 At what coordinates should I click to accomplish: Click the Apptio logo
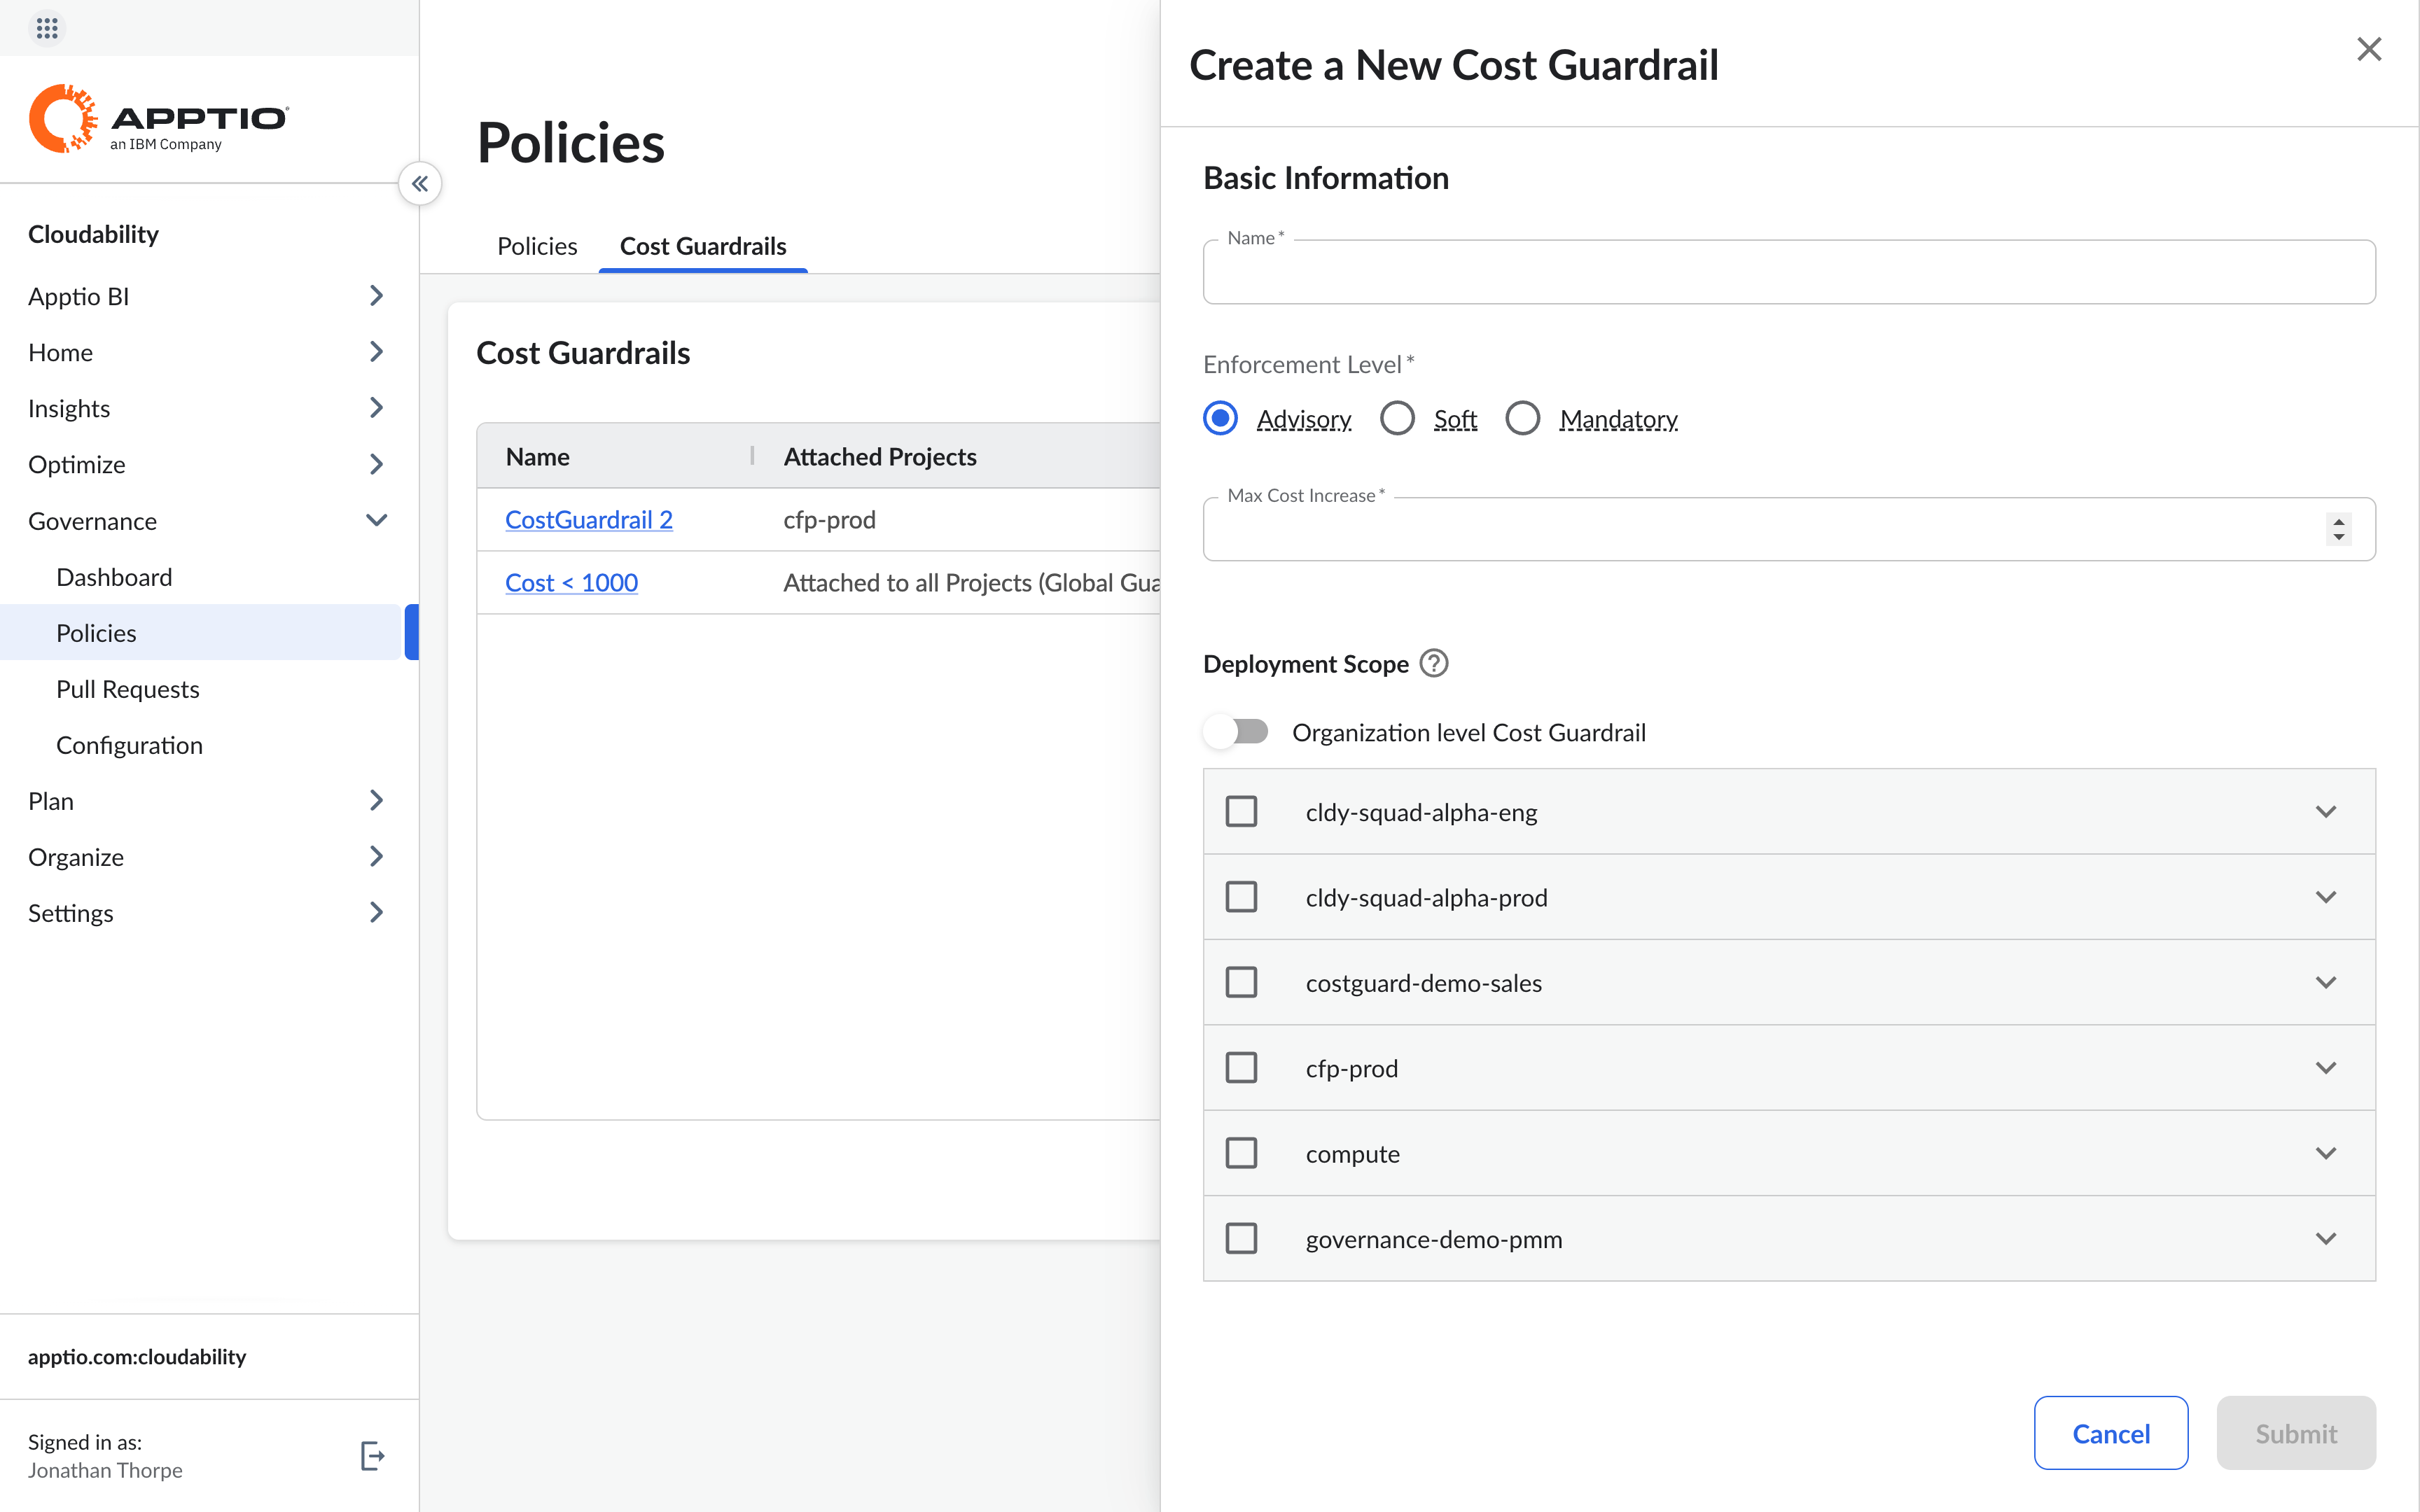tap(158, 119)
